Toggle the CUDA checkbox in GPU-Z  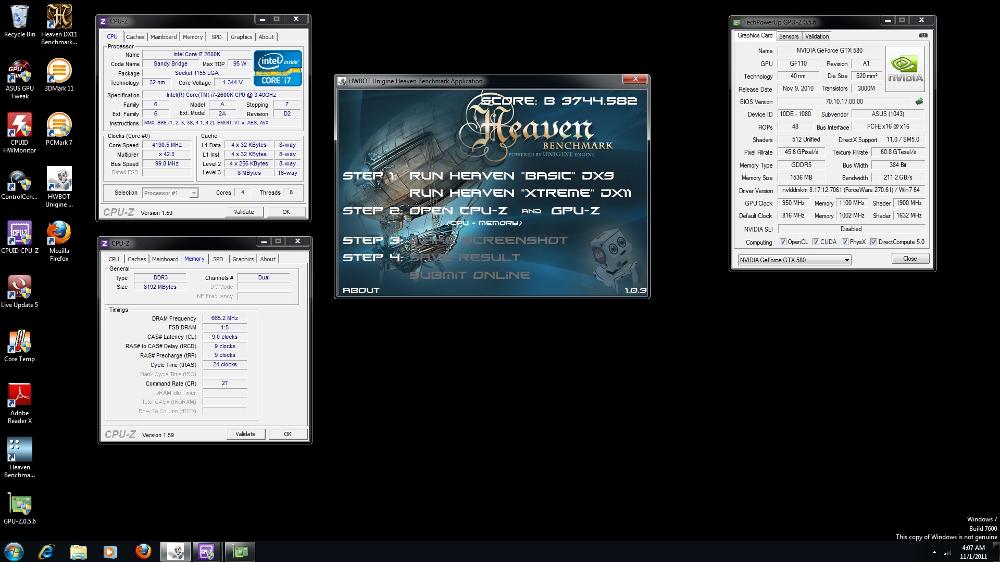click(x=815, y=242)
